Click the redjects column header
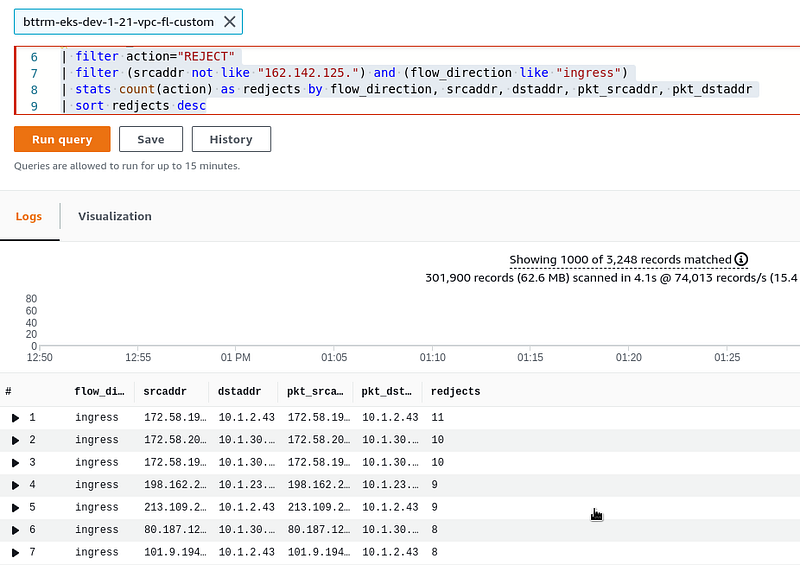This screenshot has width=800, height=565. [x=456, y=391]
